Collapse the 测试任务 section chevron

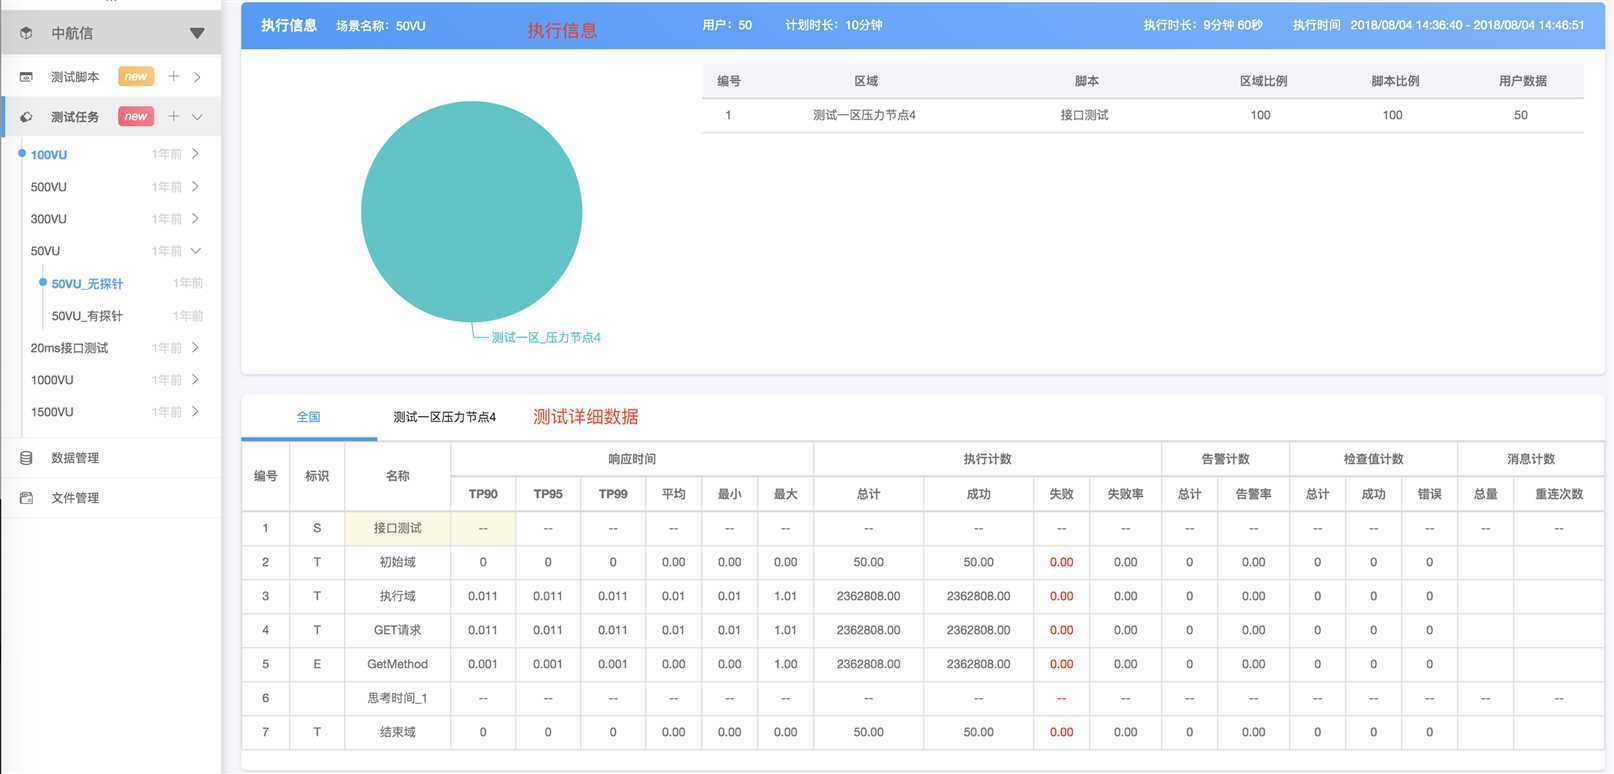197,117
